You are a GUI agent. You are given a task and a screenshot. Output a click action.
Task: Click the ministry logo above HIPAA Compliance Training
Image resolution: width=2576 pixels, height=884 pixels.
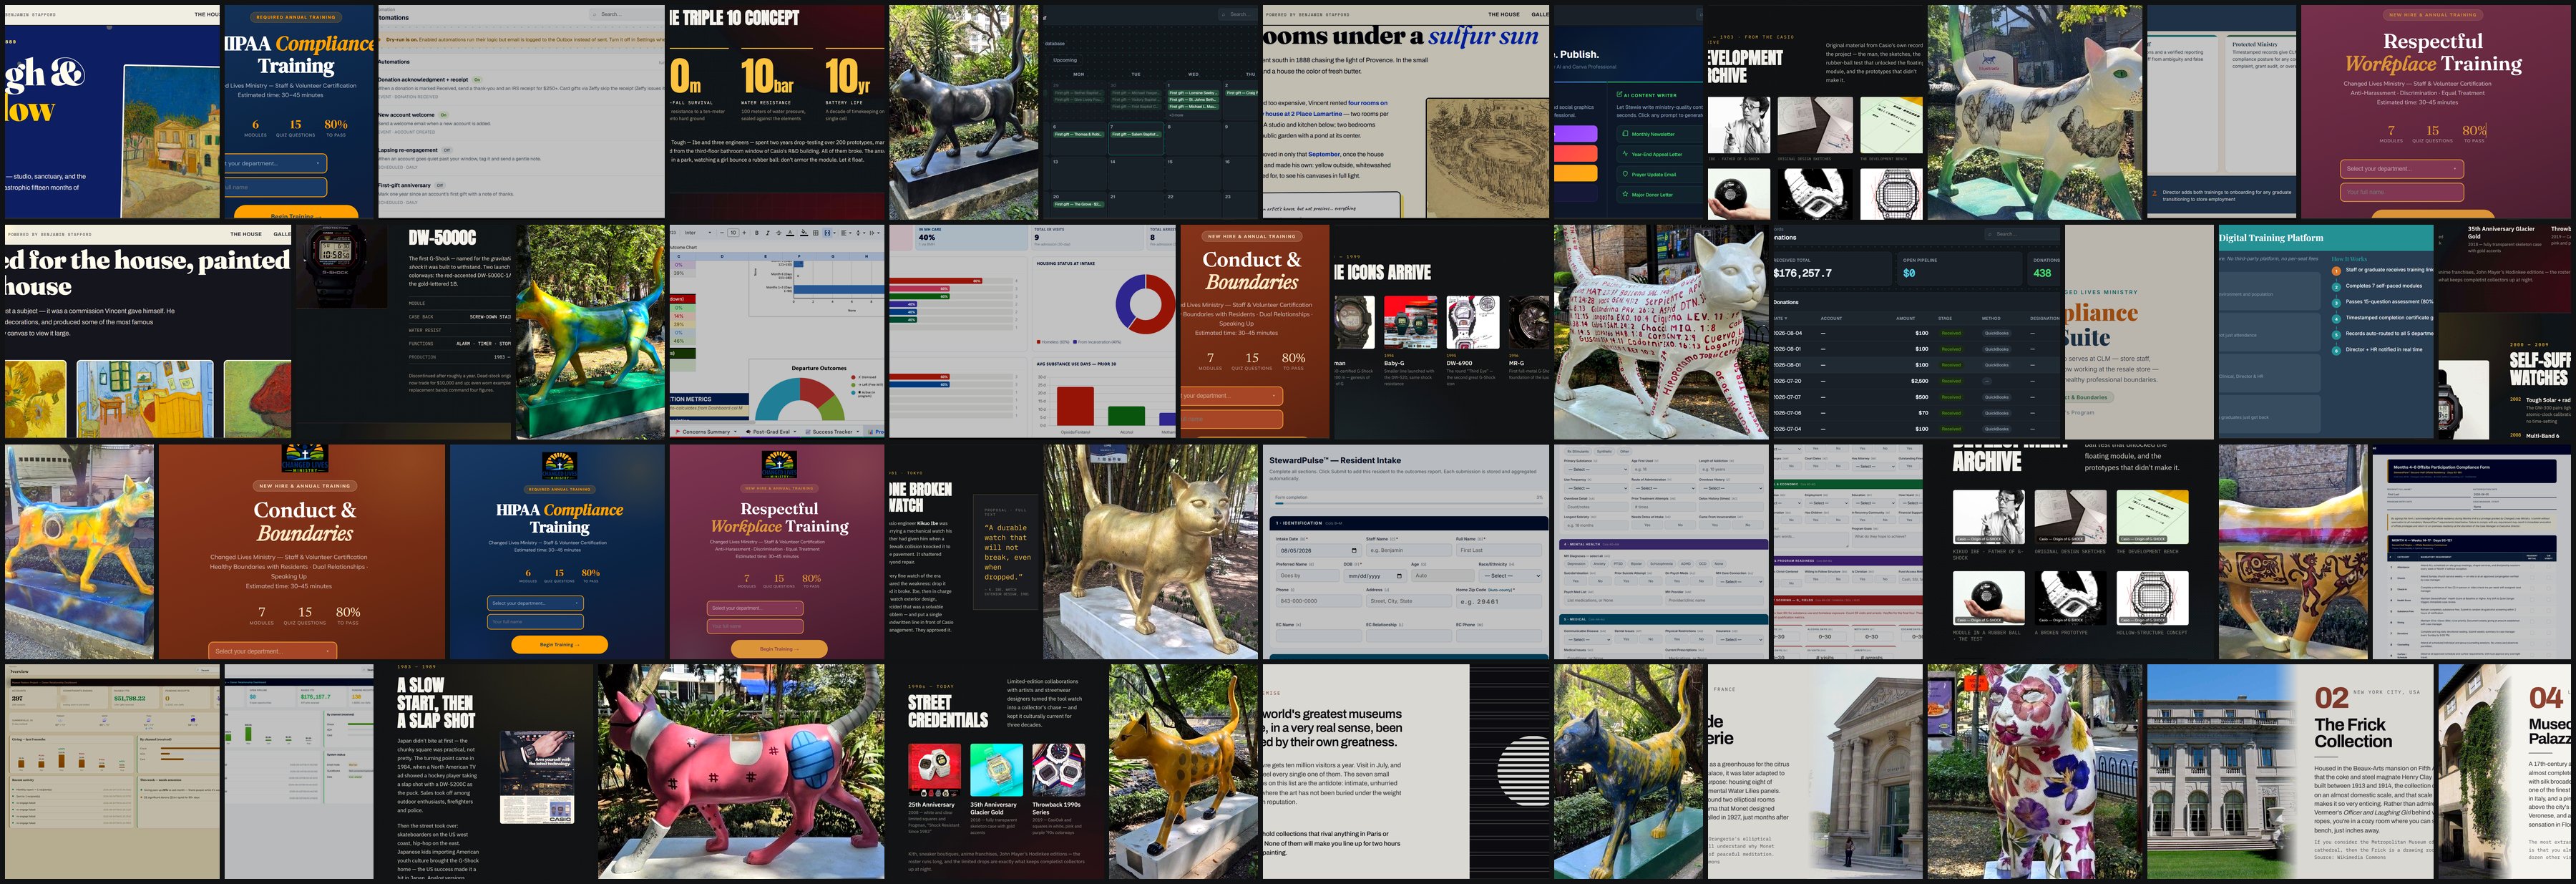(x=560, y=466)
